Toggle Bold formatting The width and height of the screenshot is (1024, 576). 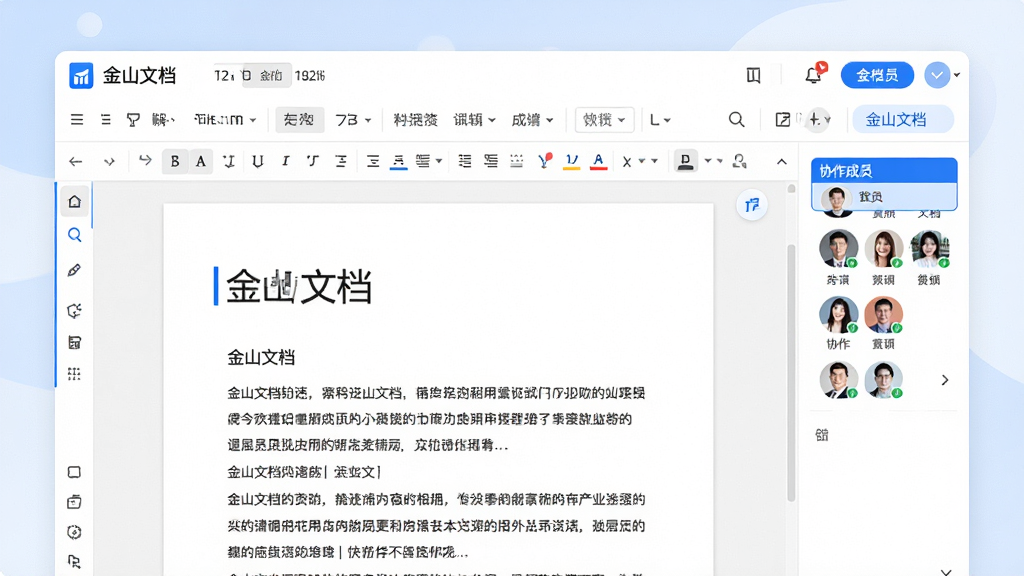175,161
